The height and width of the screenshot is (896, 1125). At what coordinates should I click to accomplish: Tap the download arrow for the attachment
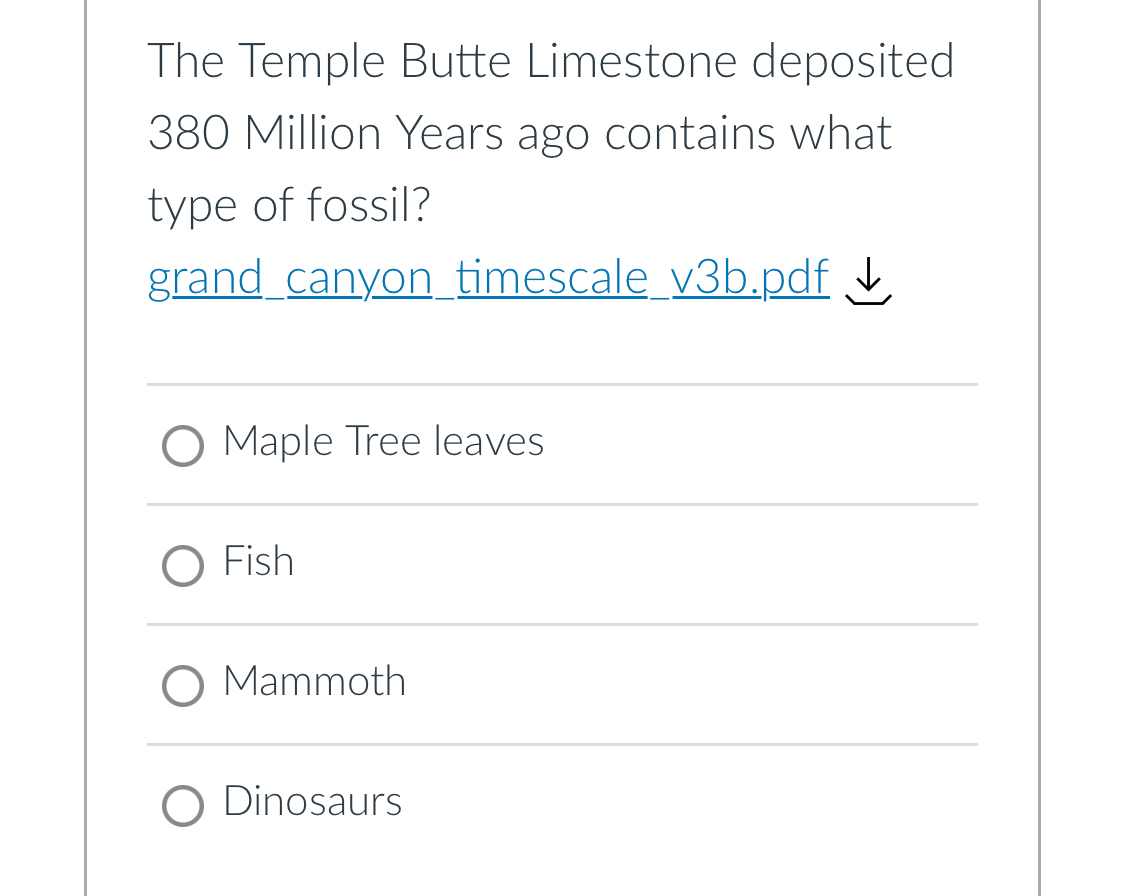[868, 282]
